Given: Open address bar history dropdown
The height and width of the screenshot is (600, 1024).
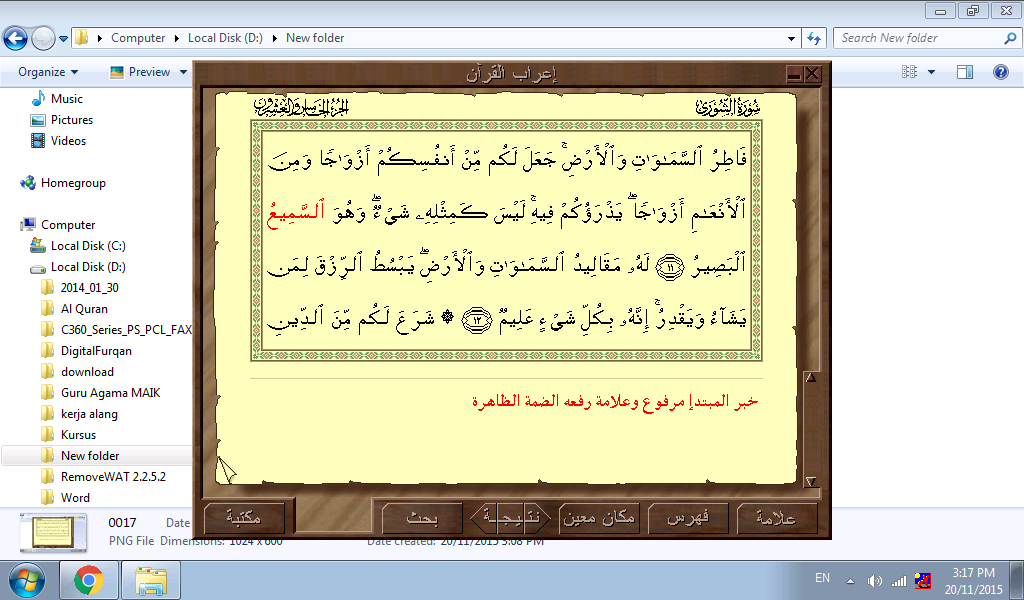Looking at the screenshot, I should coord(791,39).
